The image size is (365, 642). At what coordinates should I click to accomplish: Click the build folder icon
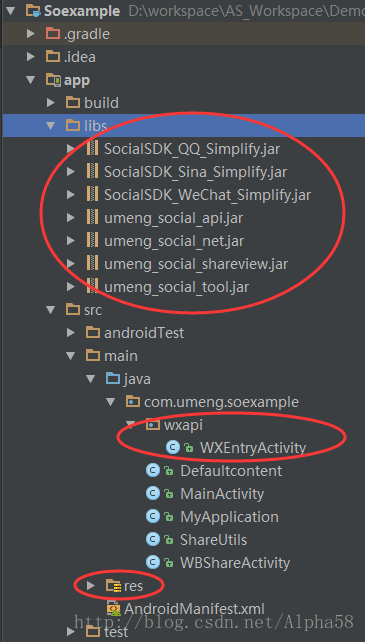73,102
